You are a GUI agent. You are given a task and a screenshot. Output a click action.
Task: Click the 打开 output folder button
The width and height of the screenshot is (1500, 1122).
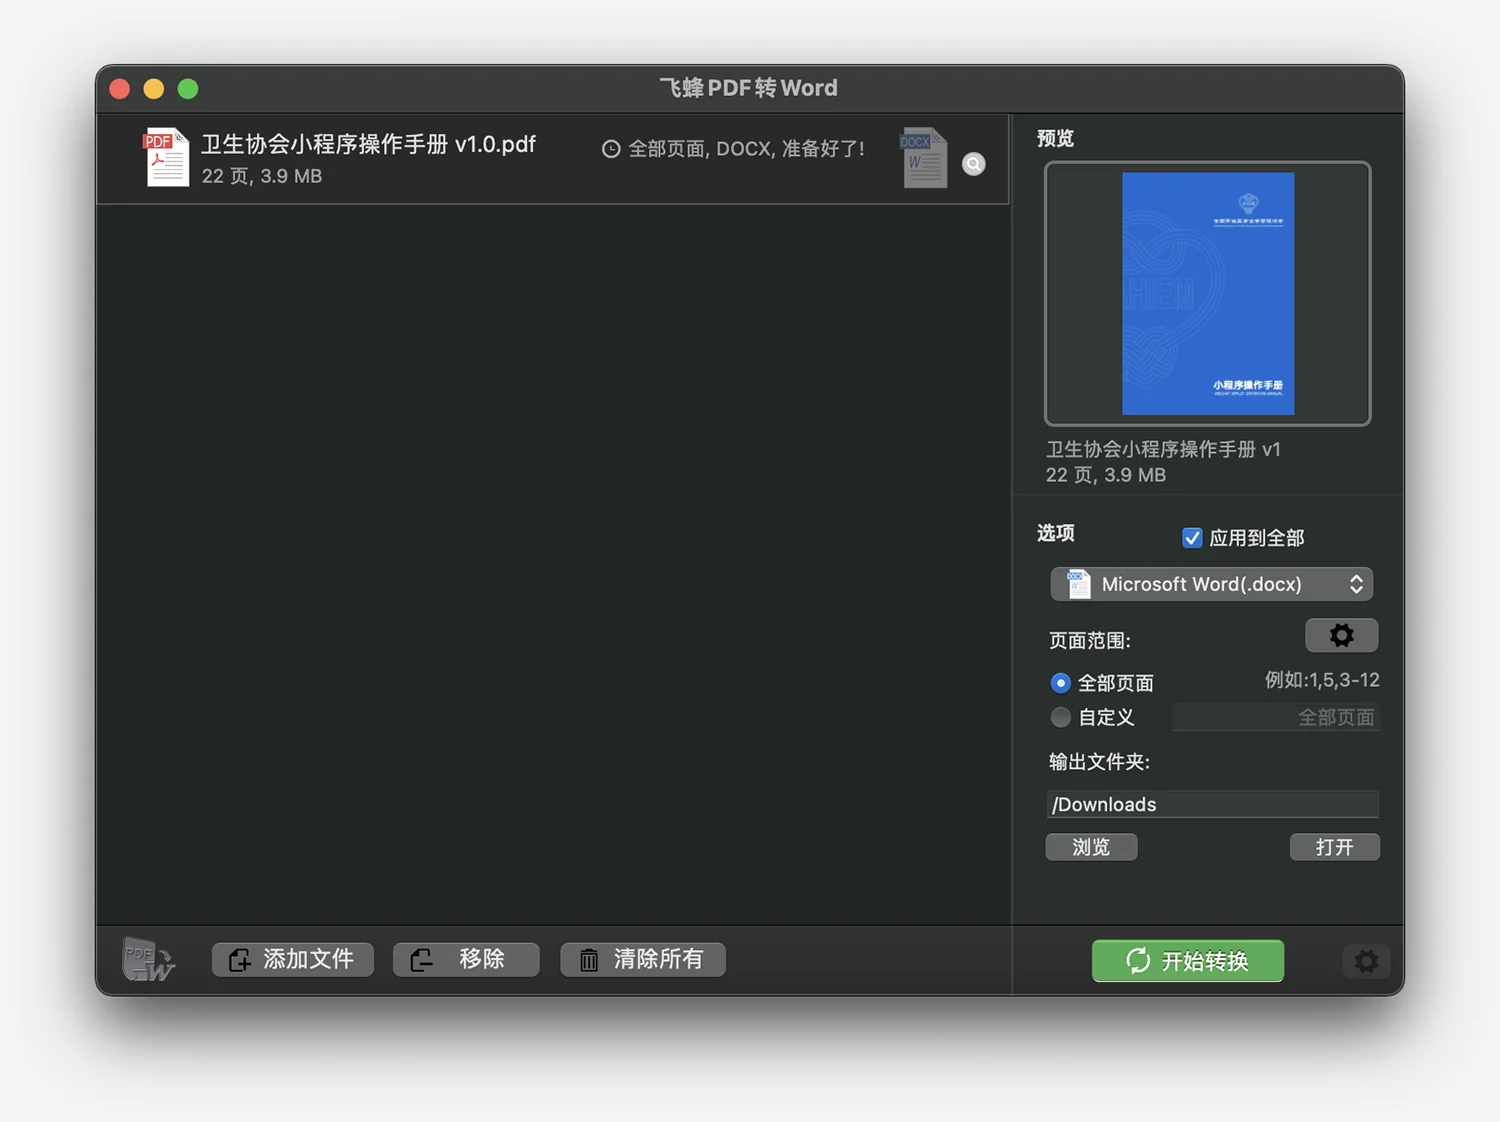tap(1334, 847)
